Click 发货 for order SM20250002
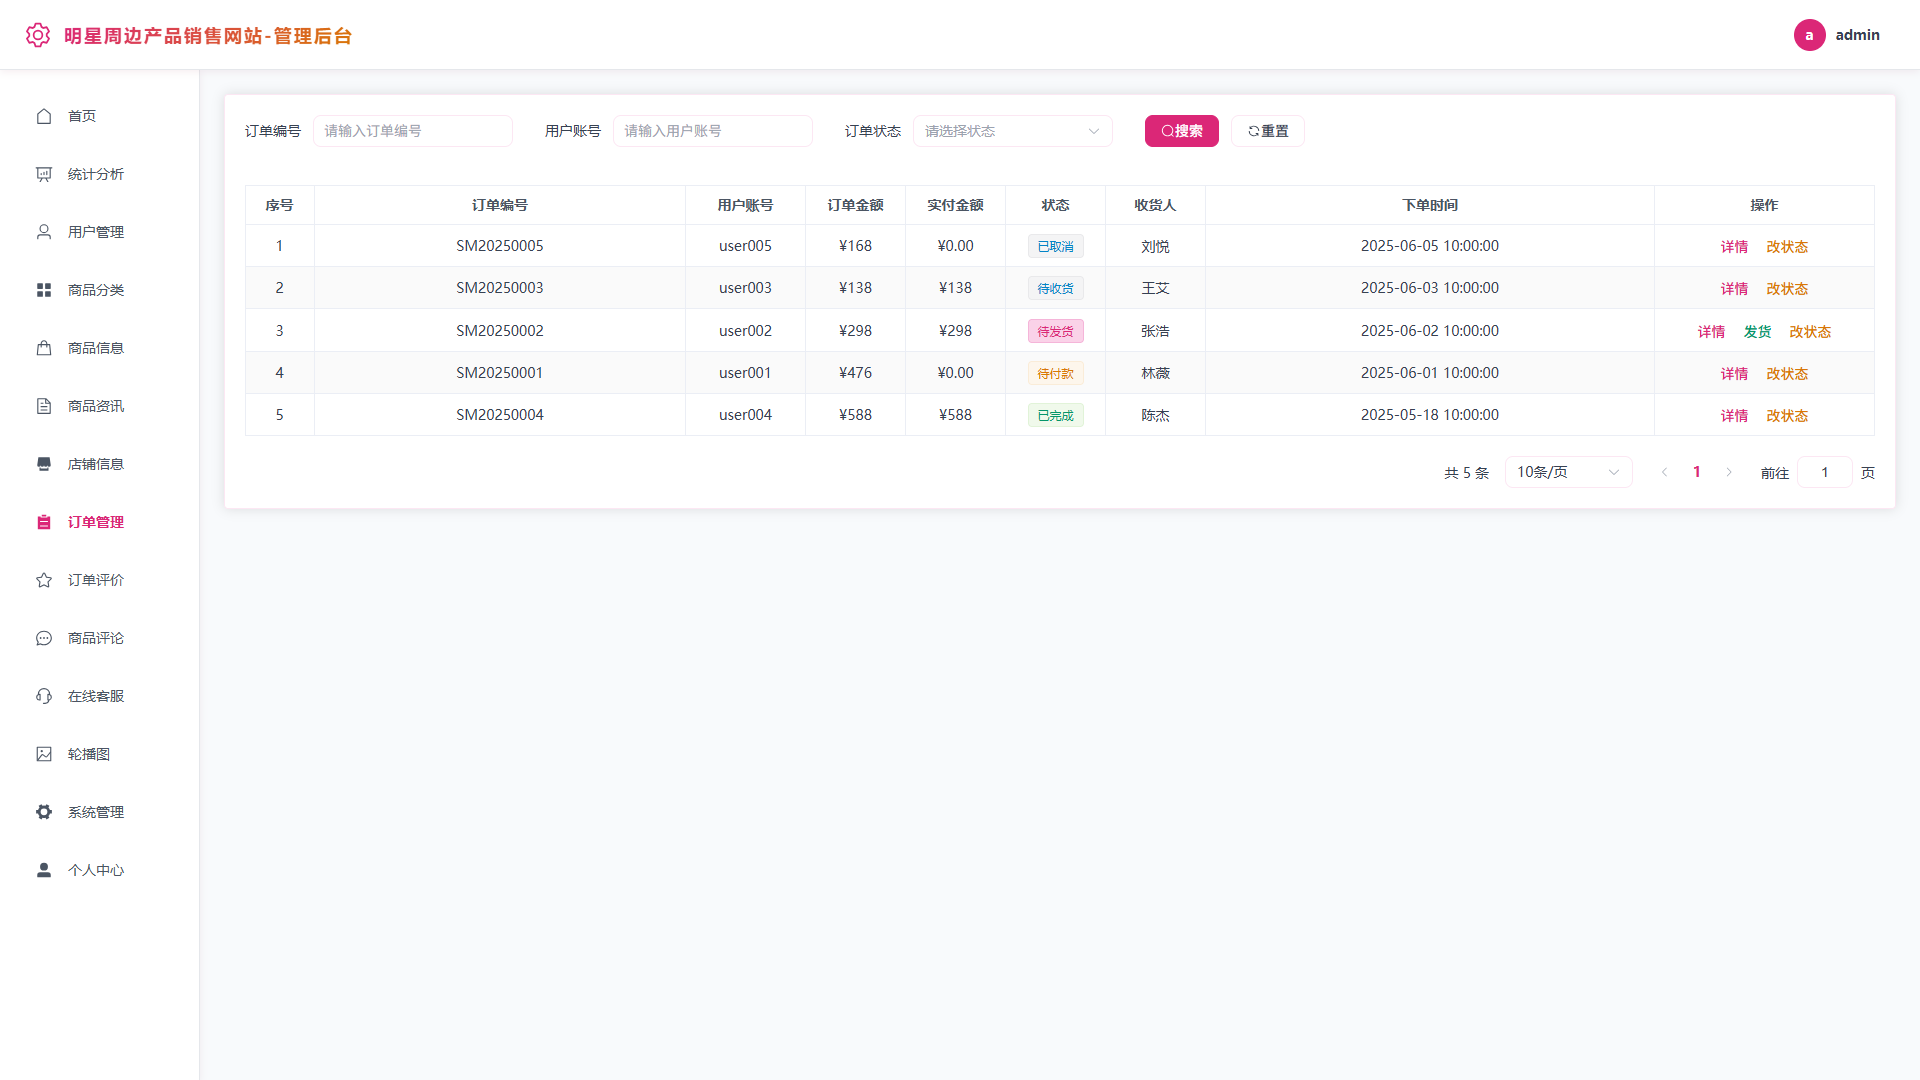The height and width of the screenshot is (1080, 1920). pyautogui.click(x=1757, y=332)
